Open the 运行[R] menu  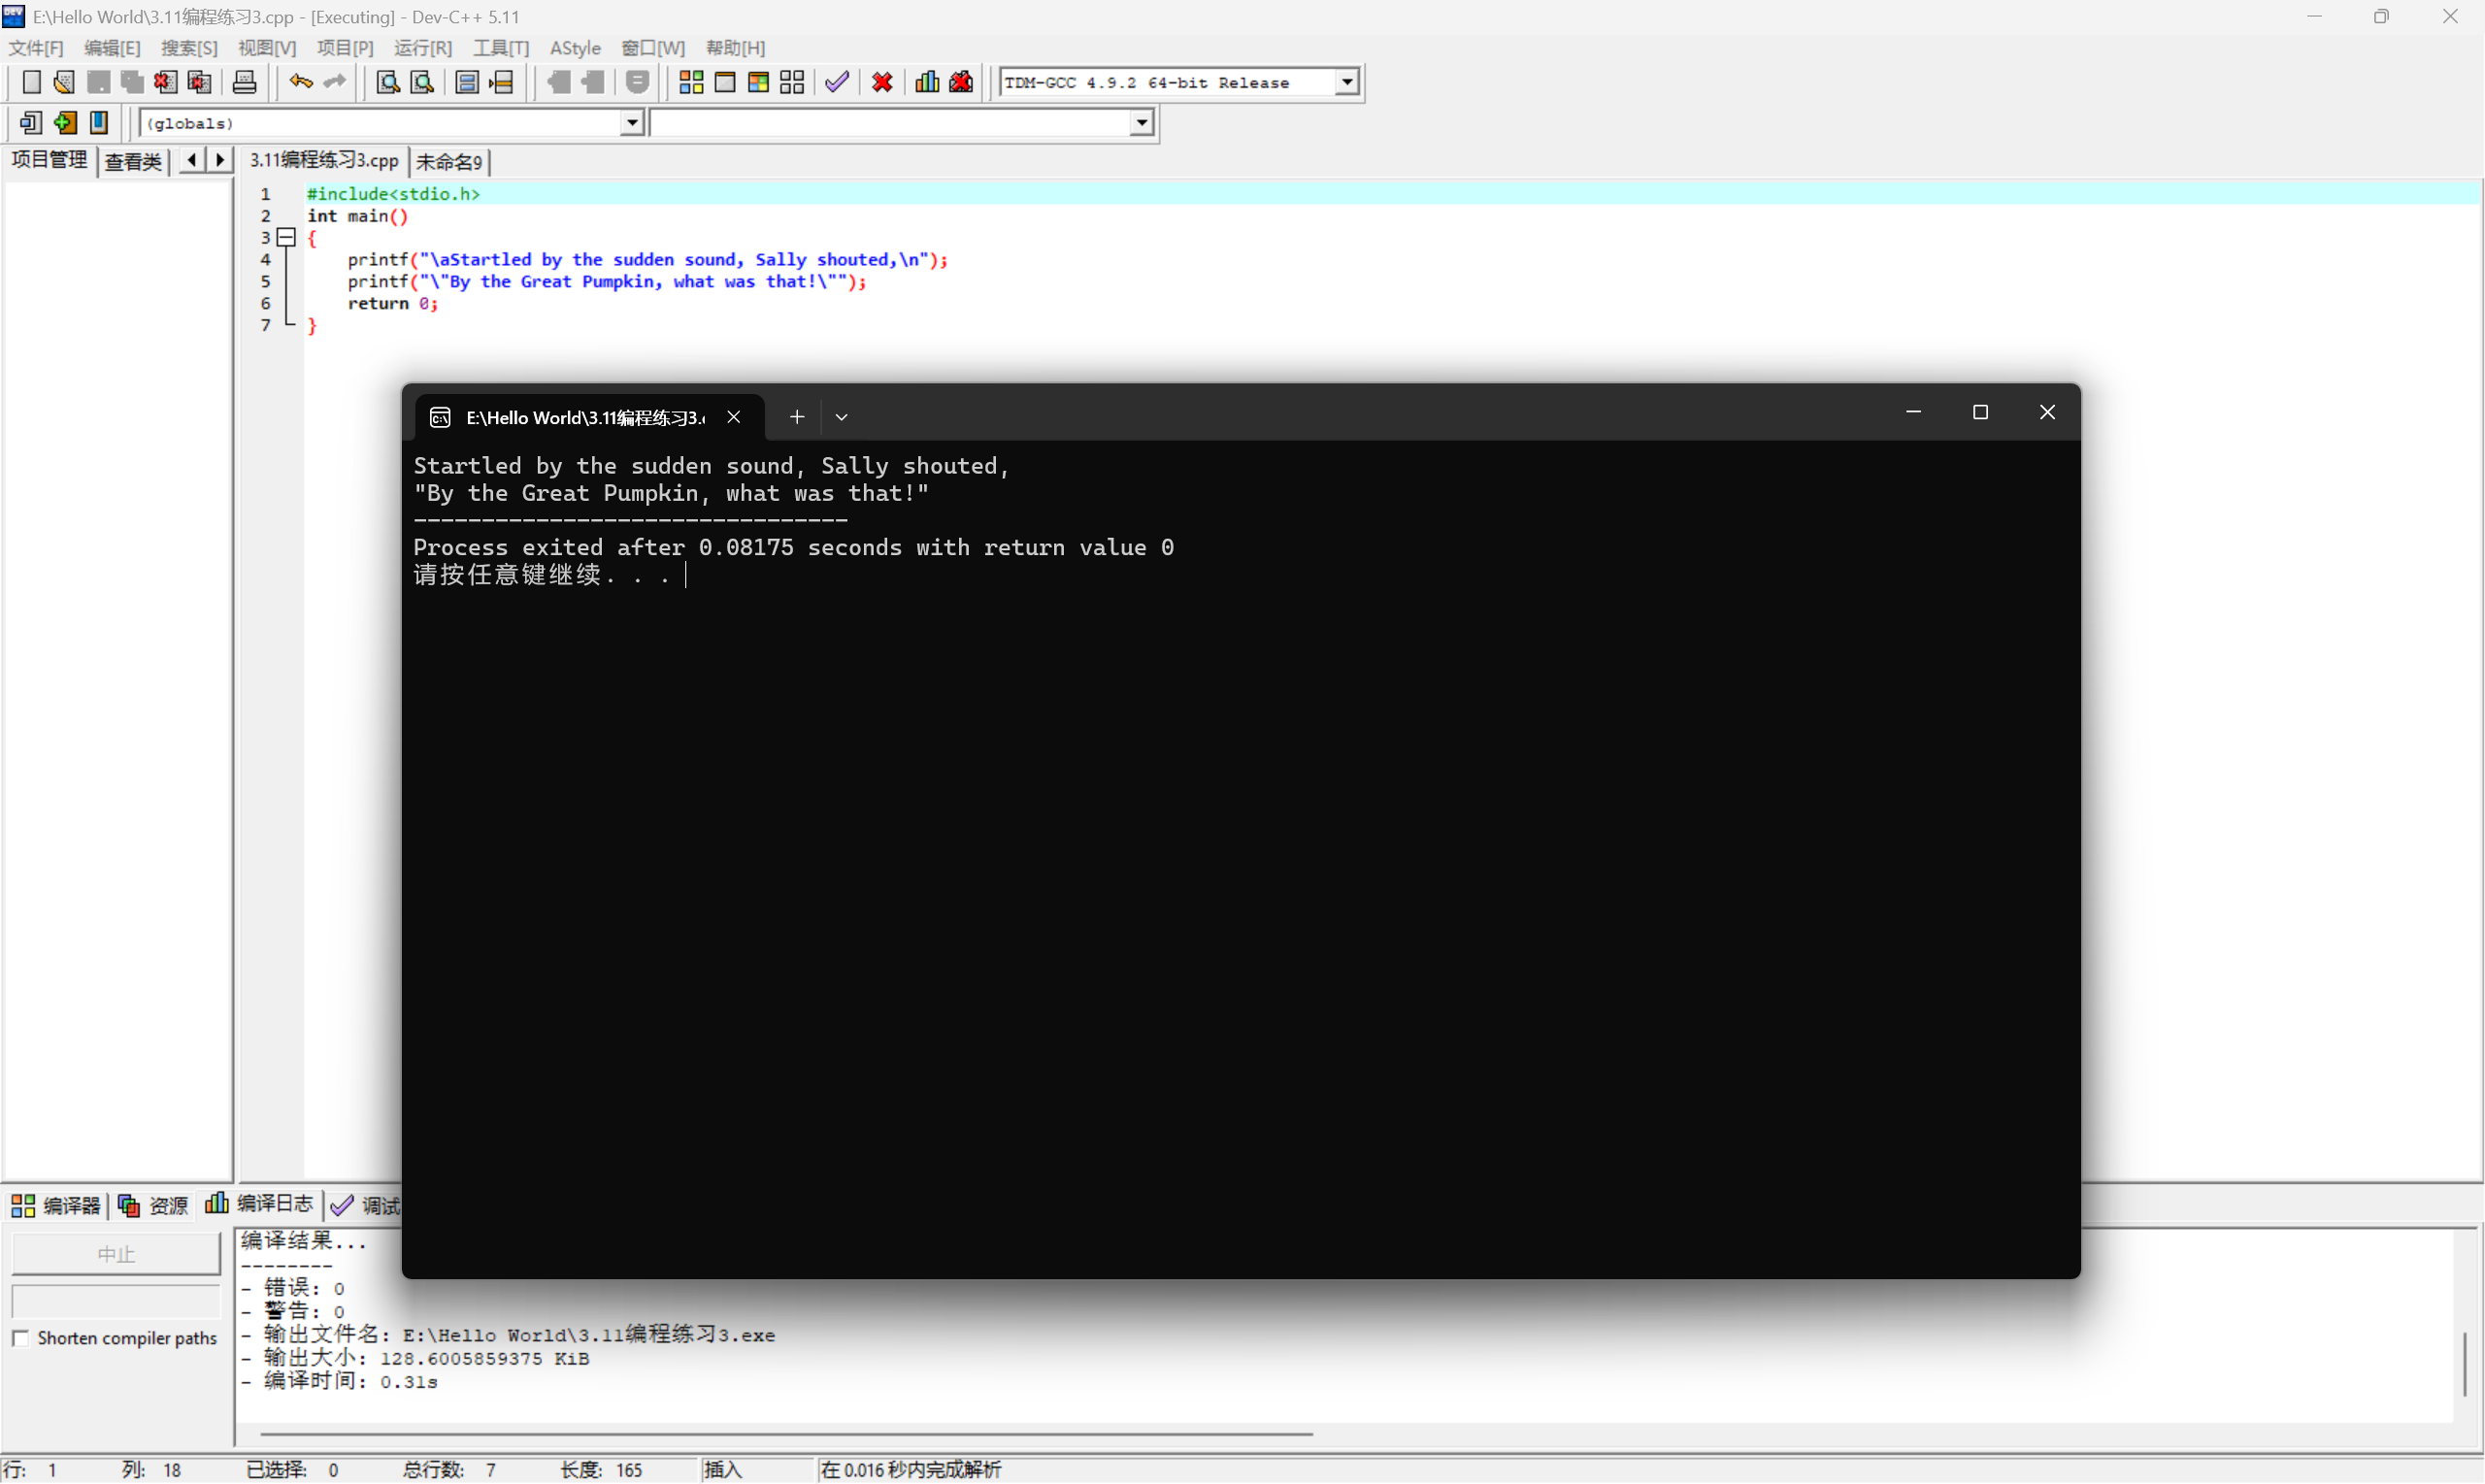pos(422,48)
